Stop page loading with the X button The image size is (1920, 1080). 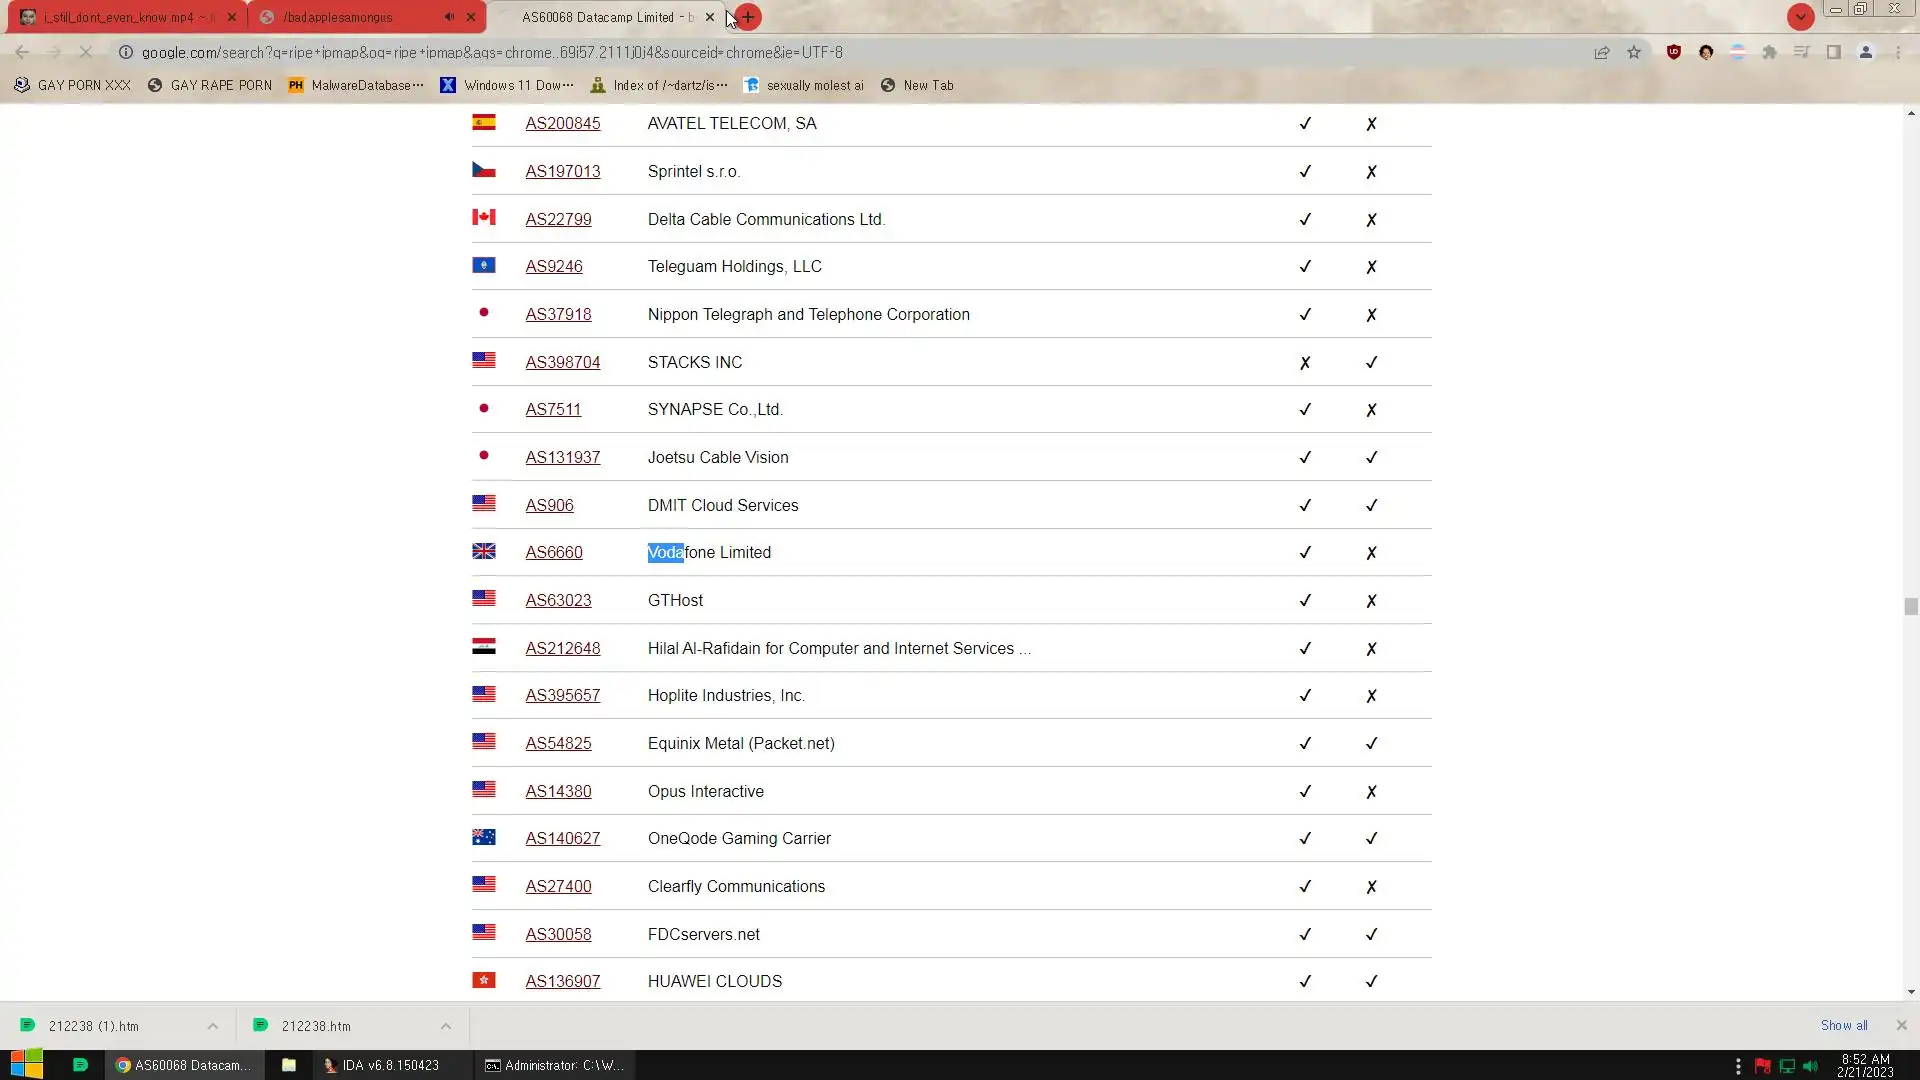click(x=86, y=52)
